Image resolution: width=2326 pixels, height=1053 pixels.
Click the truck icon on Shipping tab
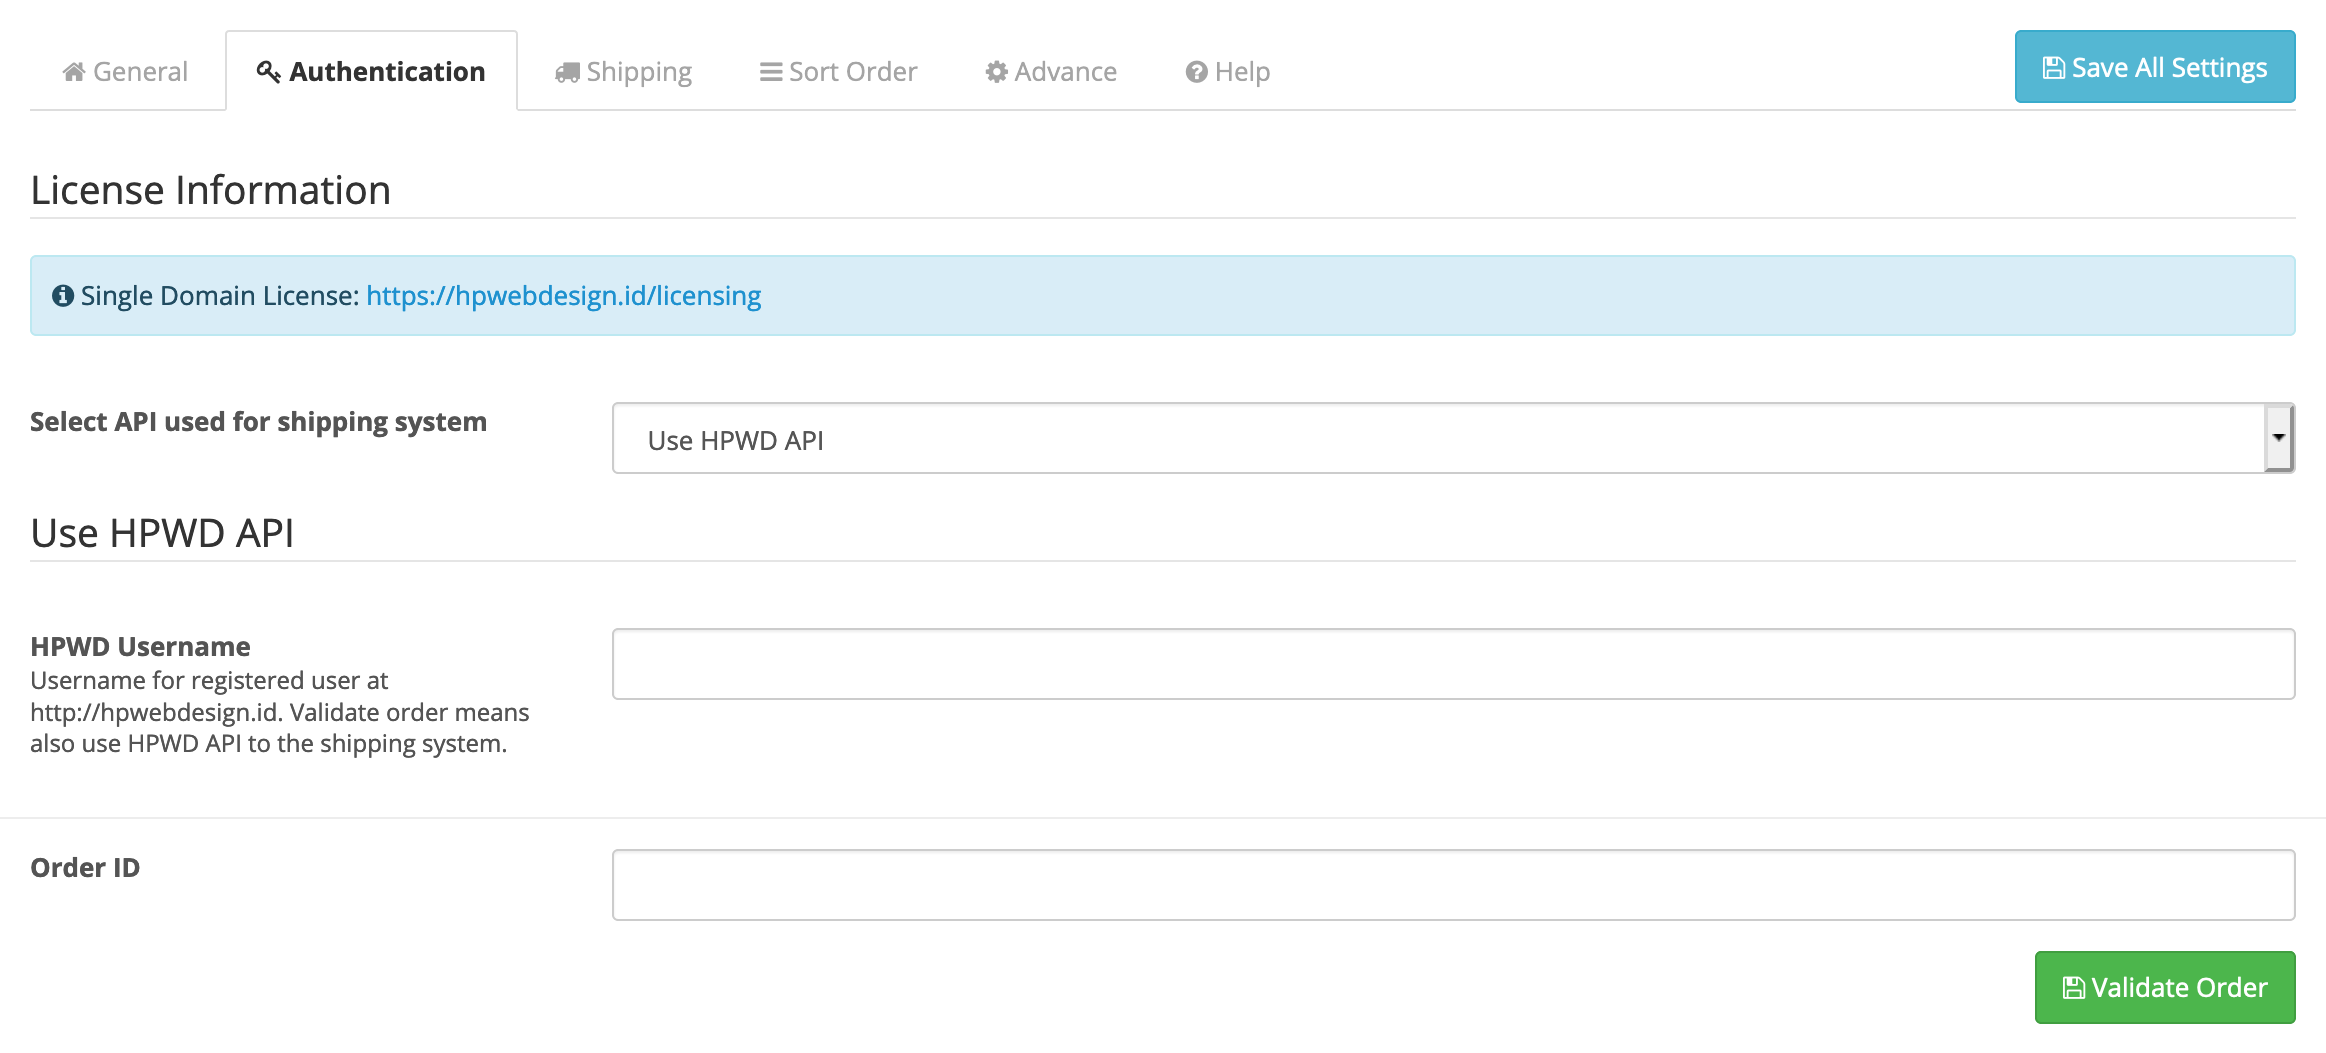(567, 72)
